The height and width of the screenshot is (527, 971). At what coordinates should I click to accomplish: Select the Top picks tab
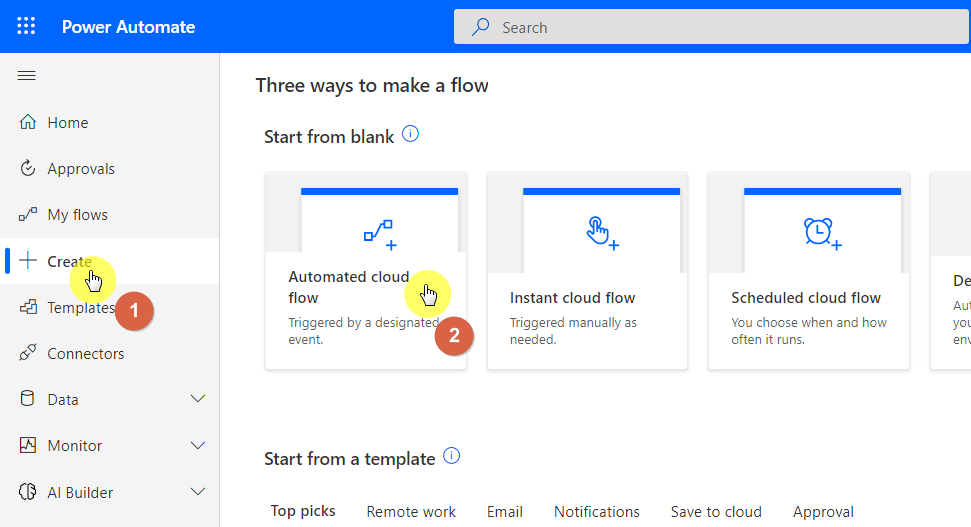click(x=303, y=511)
